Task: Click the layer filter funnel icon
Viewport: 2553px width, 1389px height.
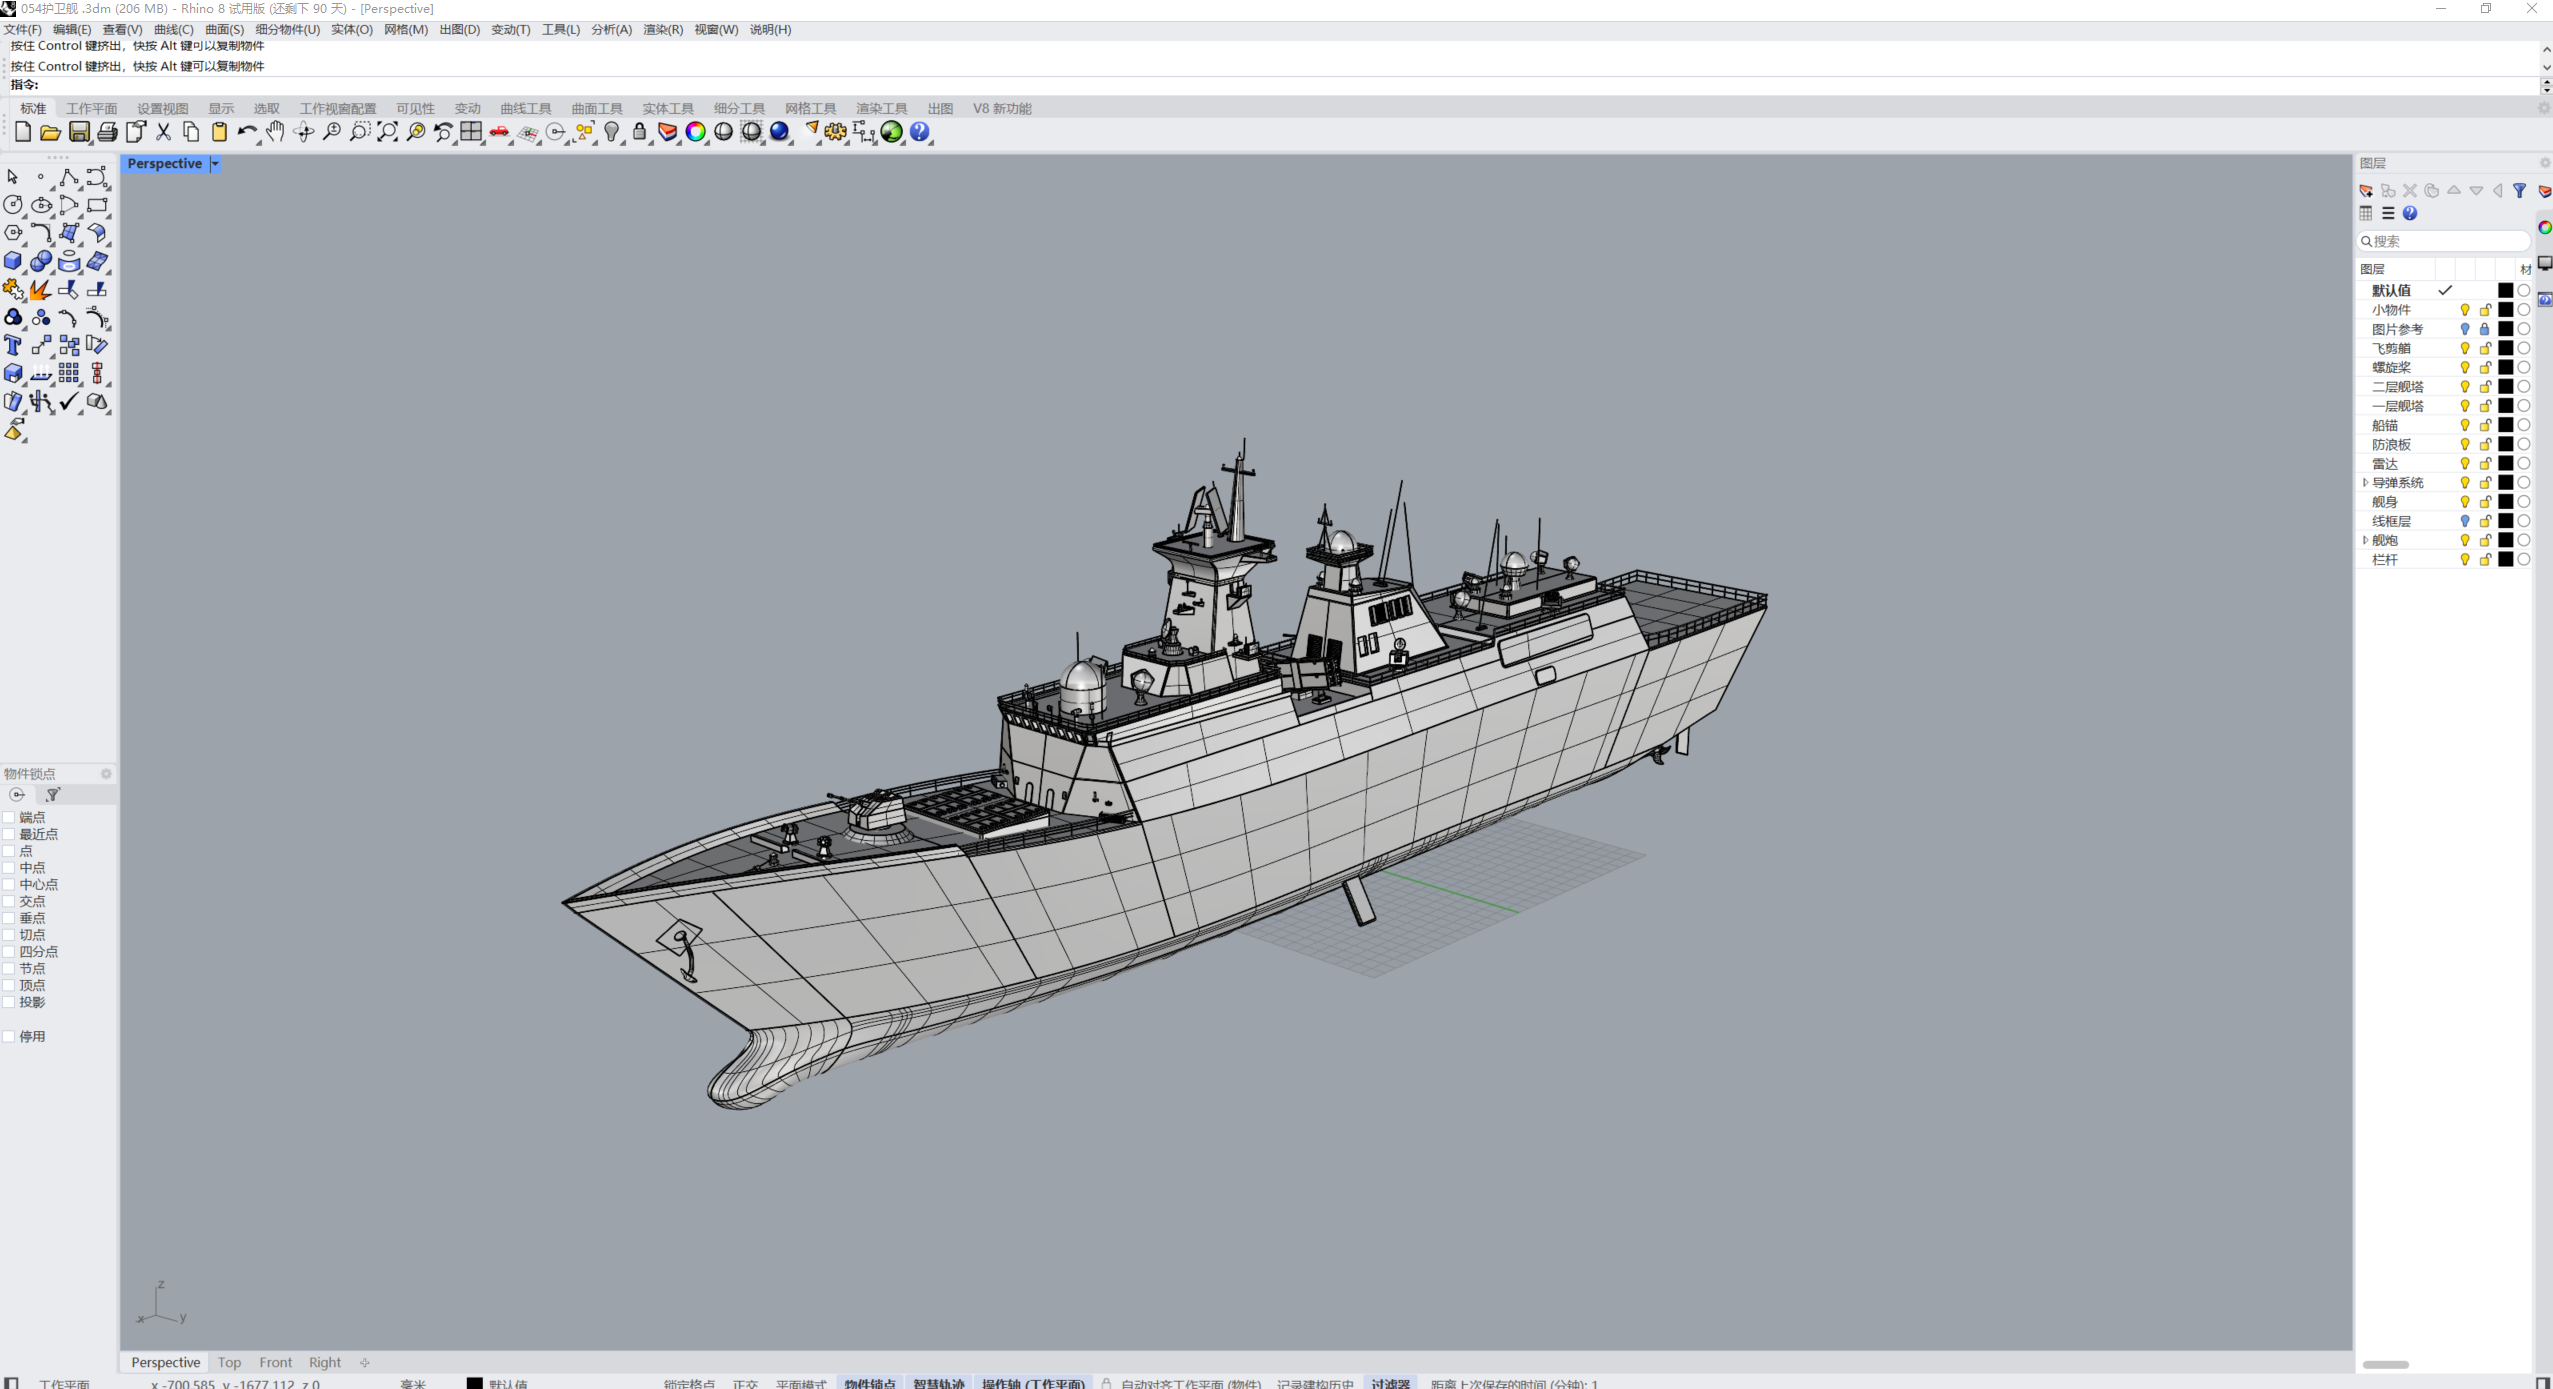Action: [2520, 191]
